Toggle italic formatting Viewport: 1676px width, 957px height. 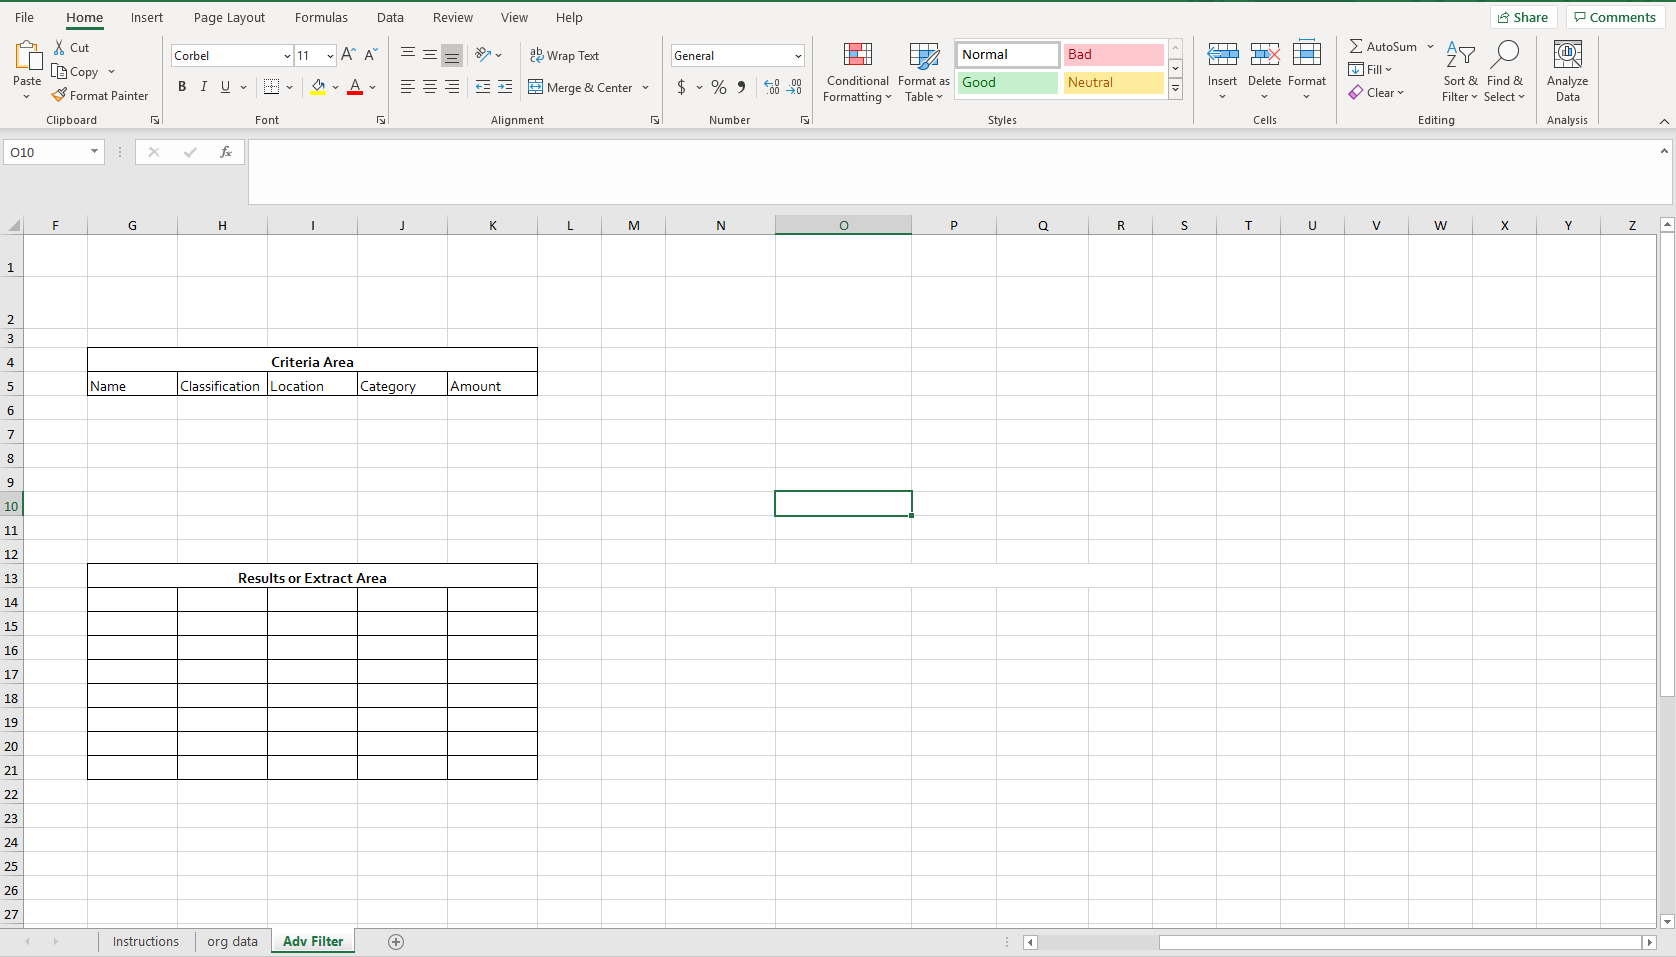coord(203,87)
